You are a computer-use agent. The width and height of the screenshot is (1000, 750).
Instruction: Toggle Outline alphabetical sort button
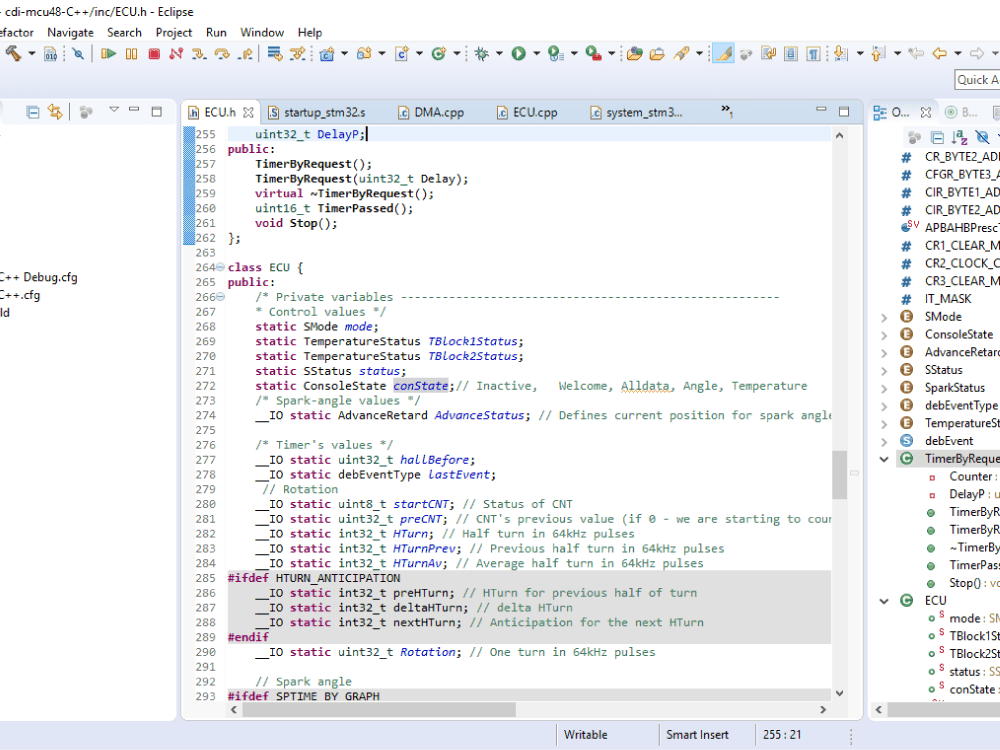click(x=959, y=137)
